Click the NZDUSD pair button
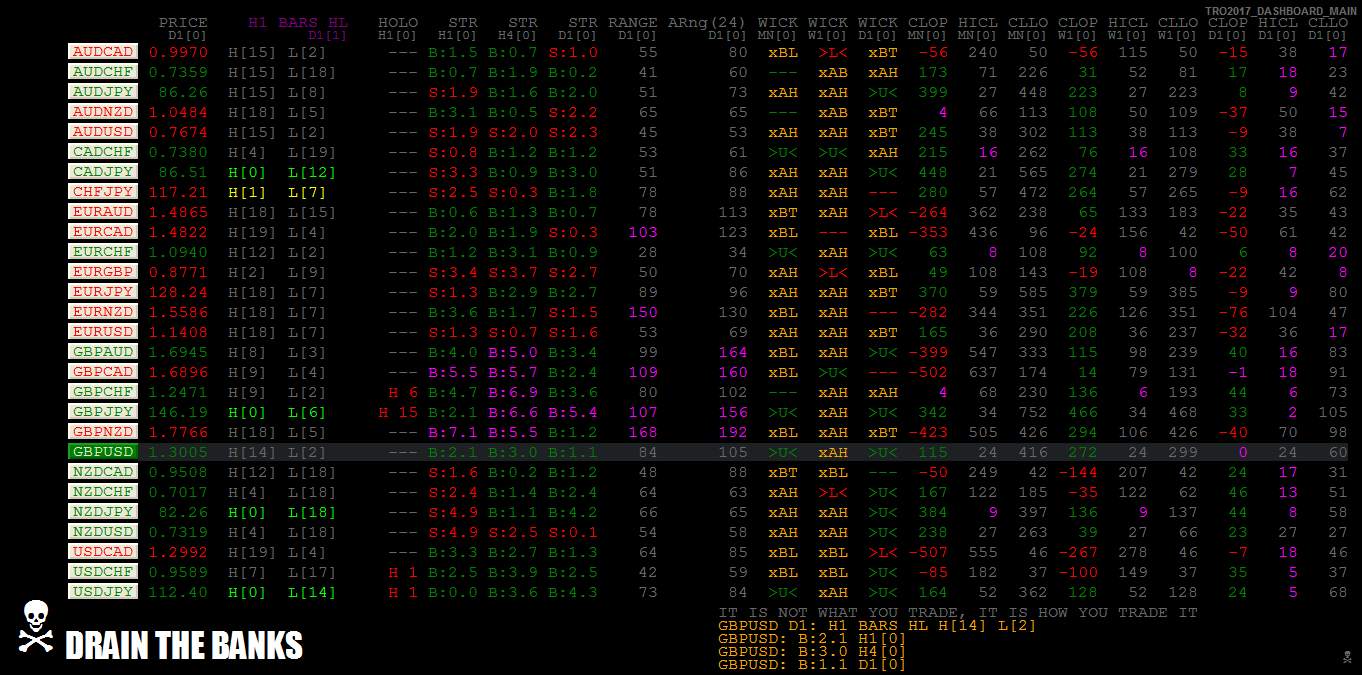1362x675 pixels. (103, 532)
